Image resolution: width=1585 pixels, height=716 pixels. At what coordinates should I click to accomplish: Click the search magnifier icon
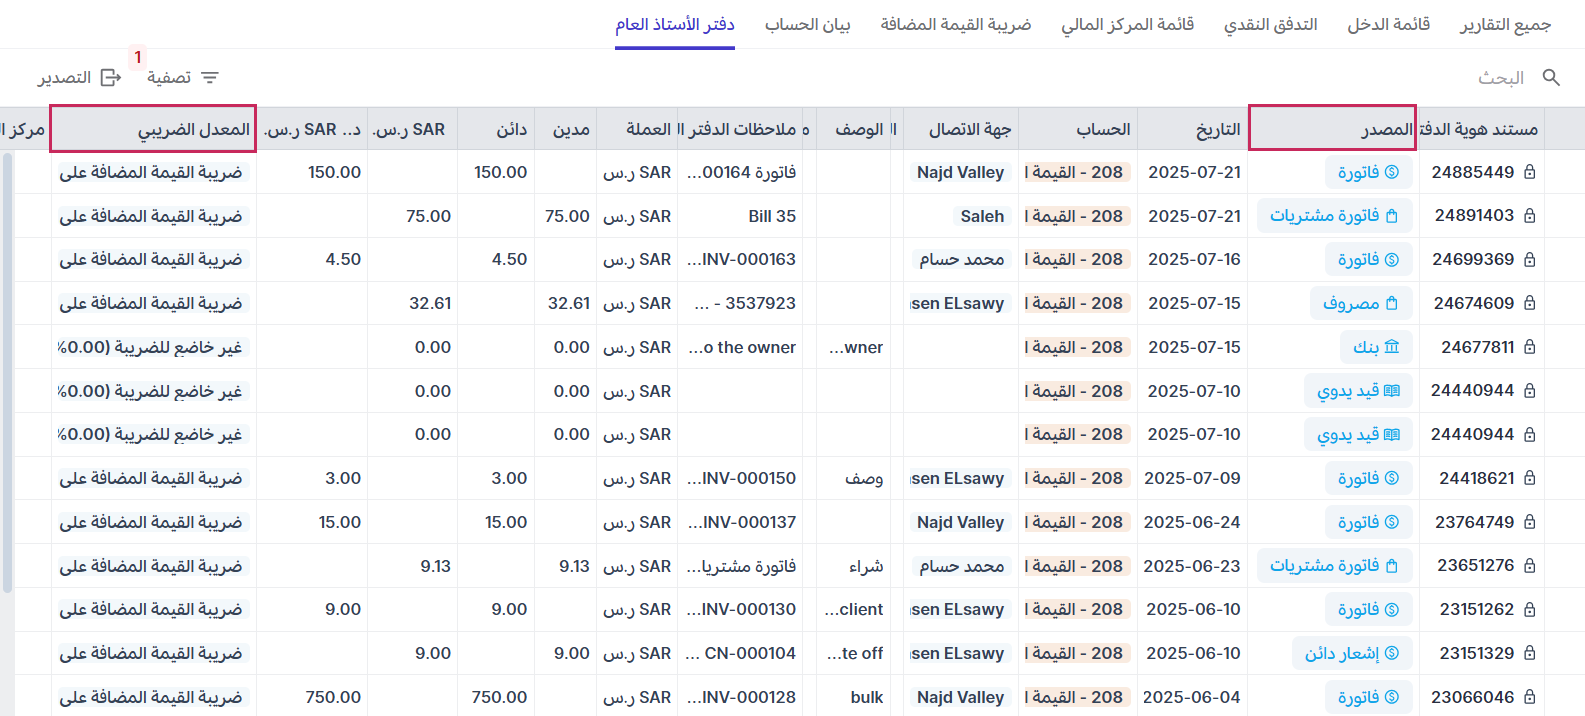click(1551, 77)
